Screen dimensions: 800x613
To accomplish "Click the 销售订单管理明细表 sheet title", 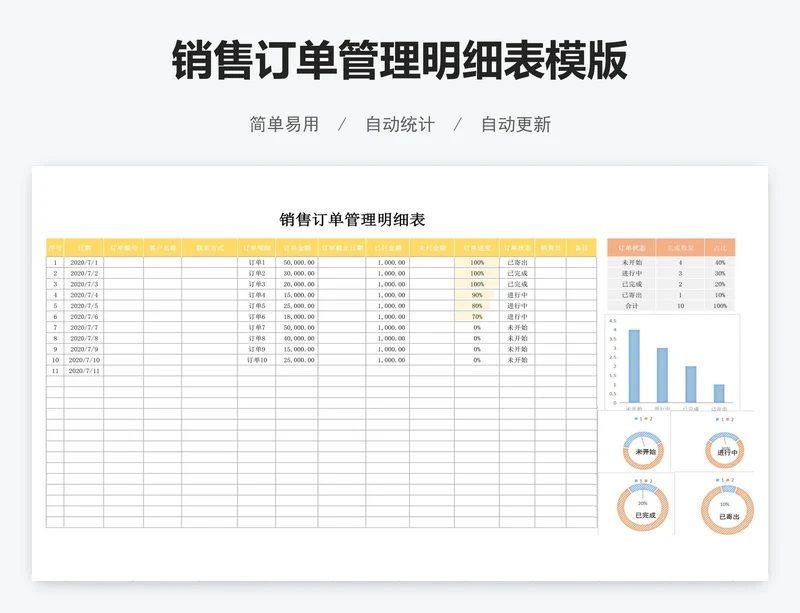I will point(352,220).
